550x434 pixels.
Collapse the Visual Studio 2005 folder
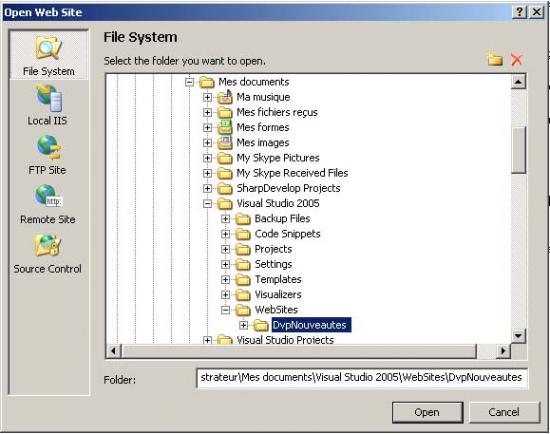pyautogui.click(x=208, y=203)
